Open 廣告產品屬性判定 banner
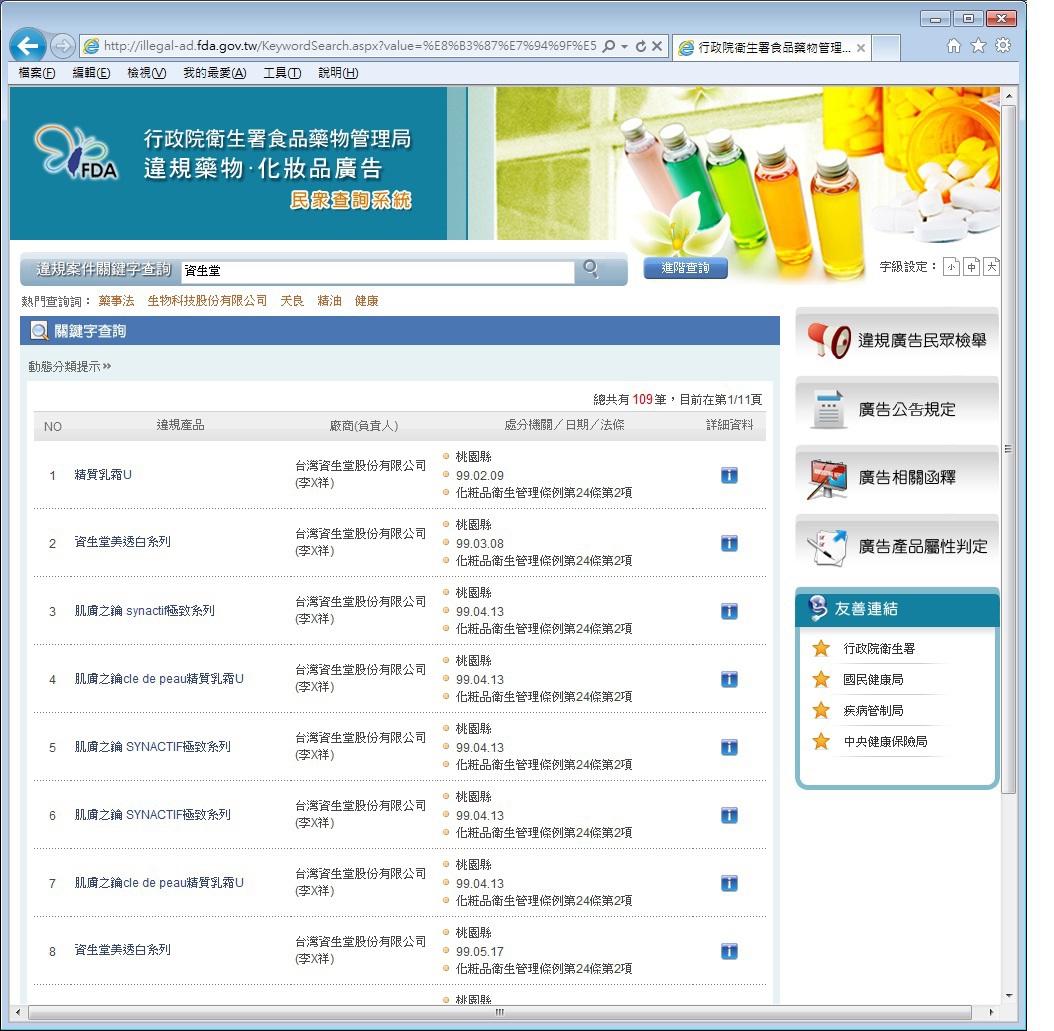This screenshot has height=1031, width=1054. point(897,546)
